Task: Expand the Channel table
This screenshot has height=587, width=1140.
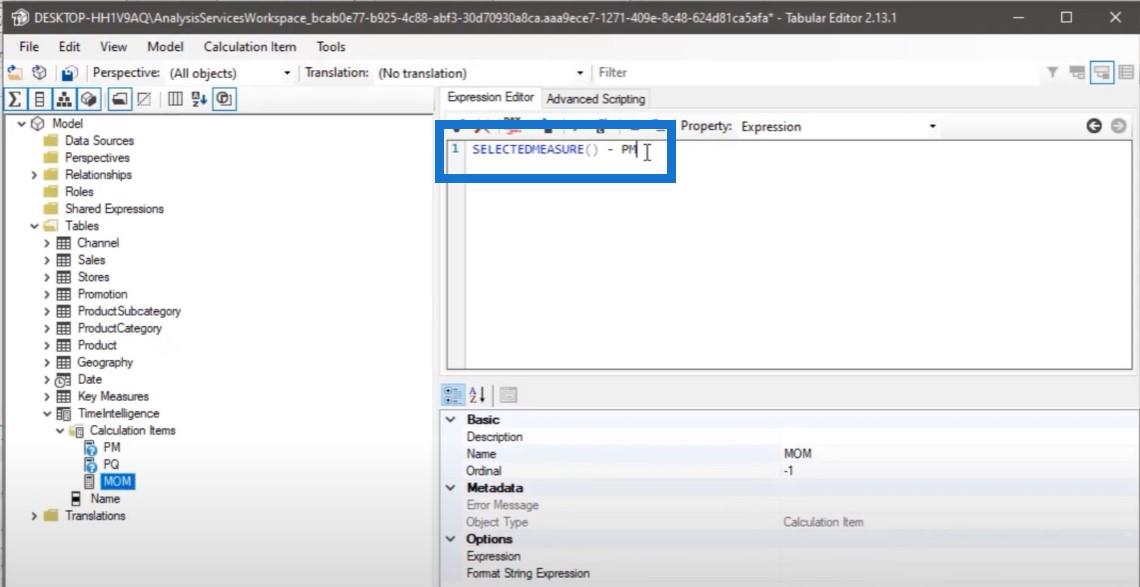Action: pyautogui.click(x=47, y=243)
